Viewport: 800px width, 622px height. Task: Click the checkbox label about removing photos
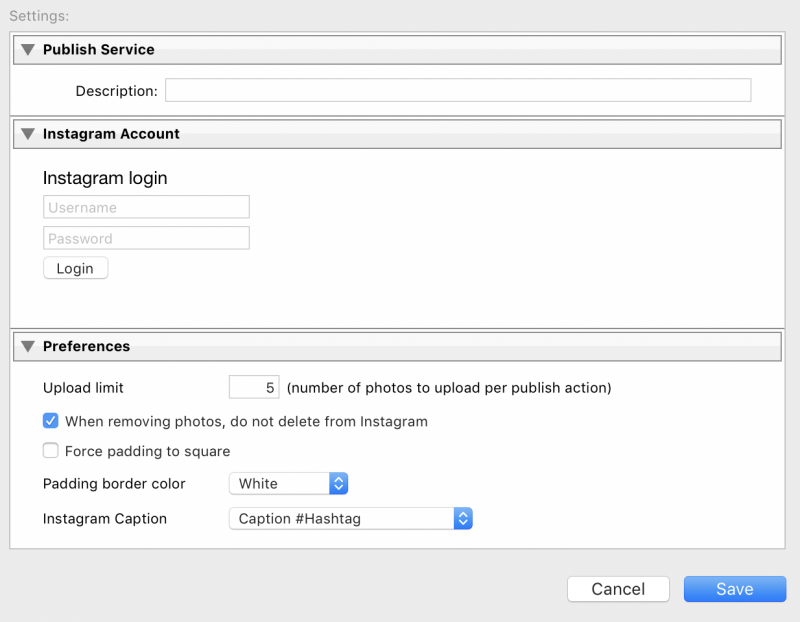pos(246,421)
